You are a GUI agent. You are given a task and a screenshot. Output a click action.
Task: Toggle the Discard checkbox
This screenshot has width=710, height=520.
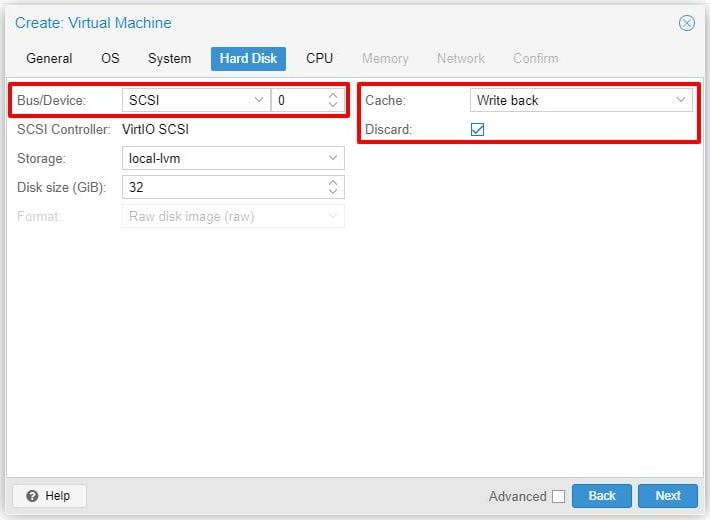478,129
